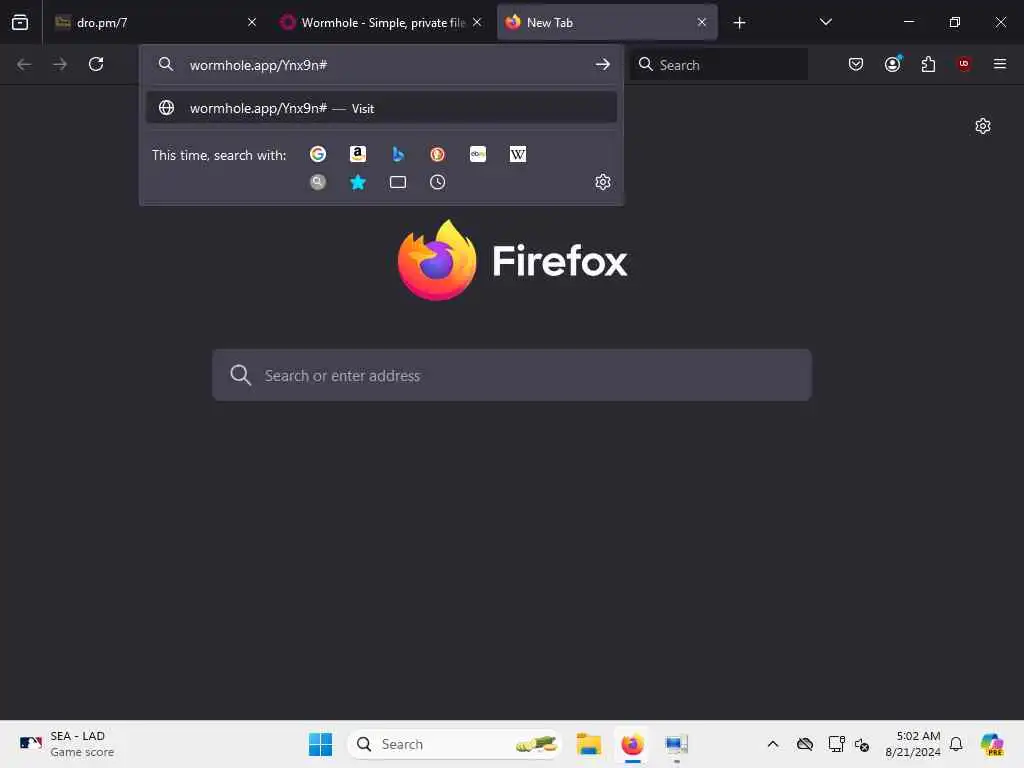Screen dimensions: 1024x768
Task: Close the Wormhole tab
Action: pyautogui.click(x=477, y=22)
